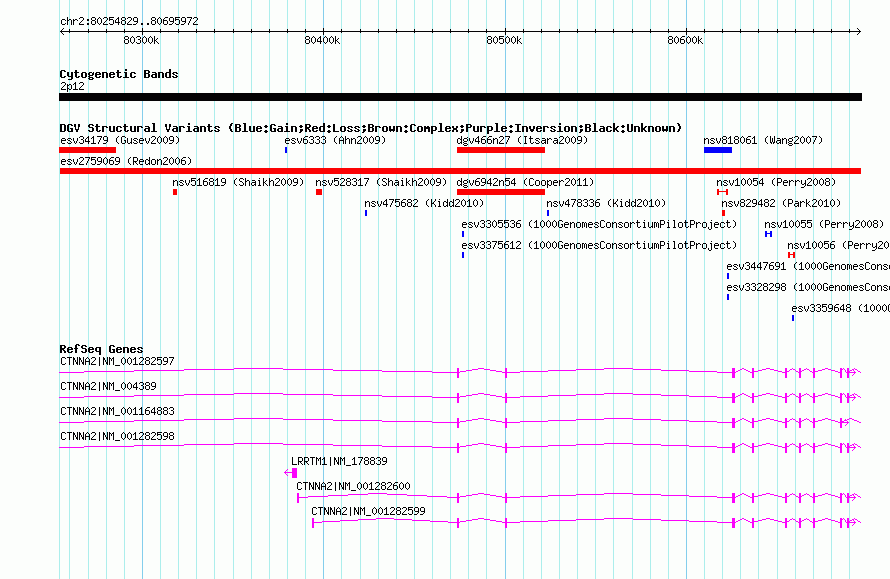The height and width of the screenshot is (579, 890).
Task: Click esv34179 (Gusev2009) label
Action: point(120,140)
